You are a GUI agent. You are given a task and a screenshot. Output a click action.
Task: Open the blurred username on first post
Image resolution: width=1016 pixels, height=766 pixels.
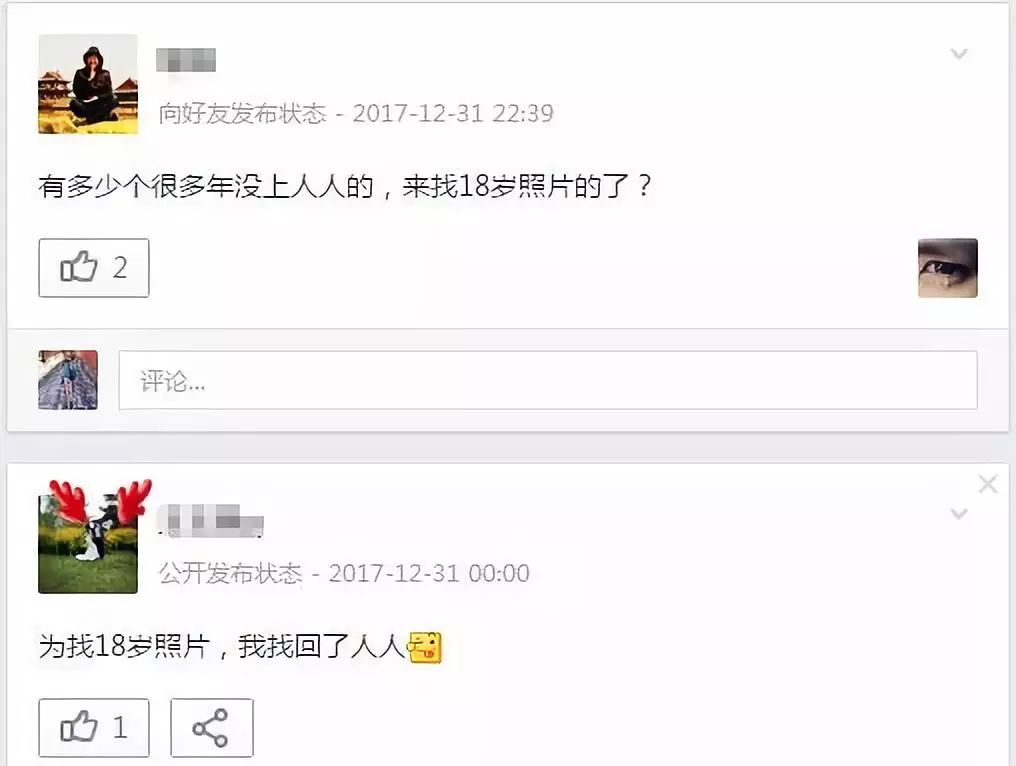click(x=186, y=60)
